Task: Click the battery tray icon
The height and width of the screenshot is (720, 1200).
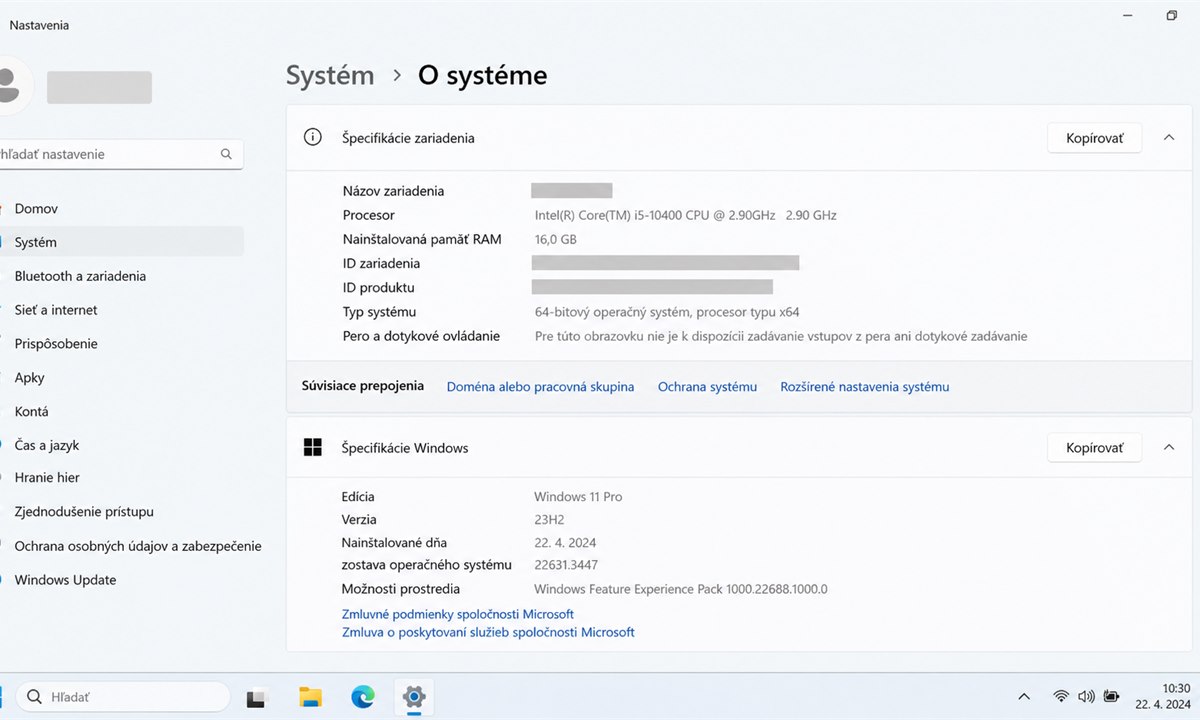Action: point(1112,696)
